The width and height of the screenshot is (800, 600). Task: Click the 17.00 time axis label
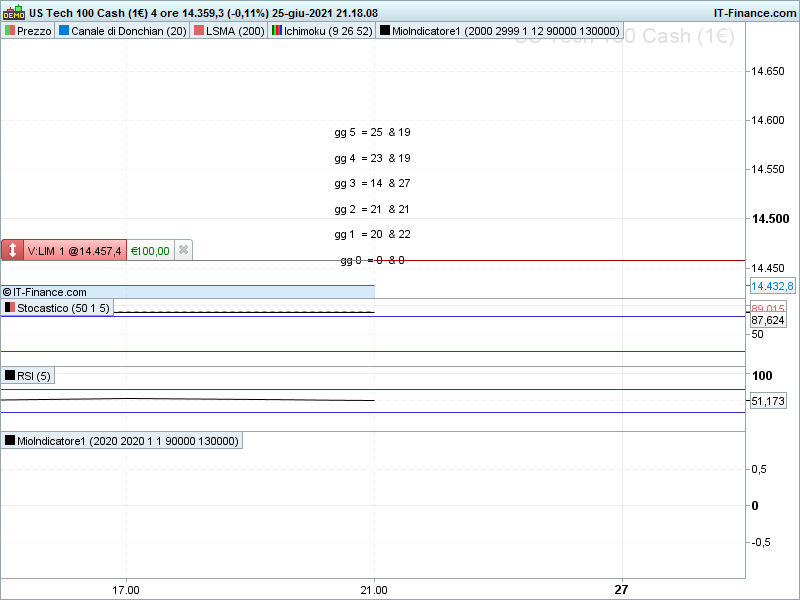tap(126, 590)
